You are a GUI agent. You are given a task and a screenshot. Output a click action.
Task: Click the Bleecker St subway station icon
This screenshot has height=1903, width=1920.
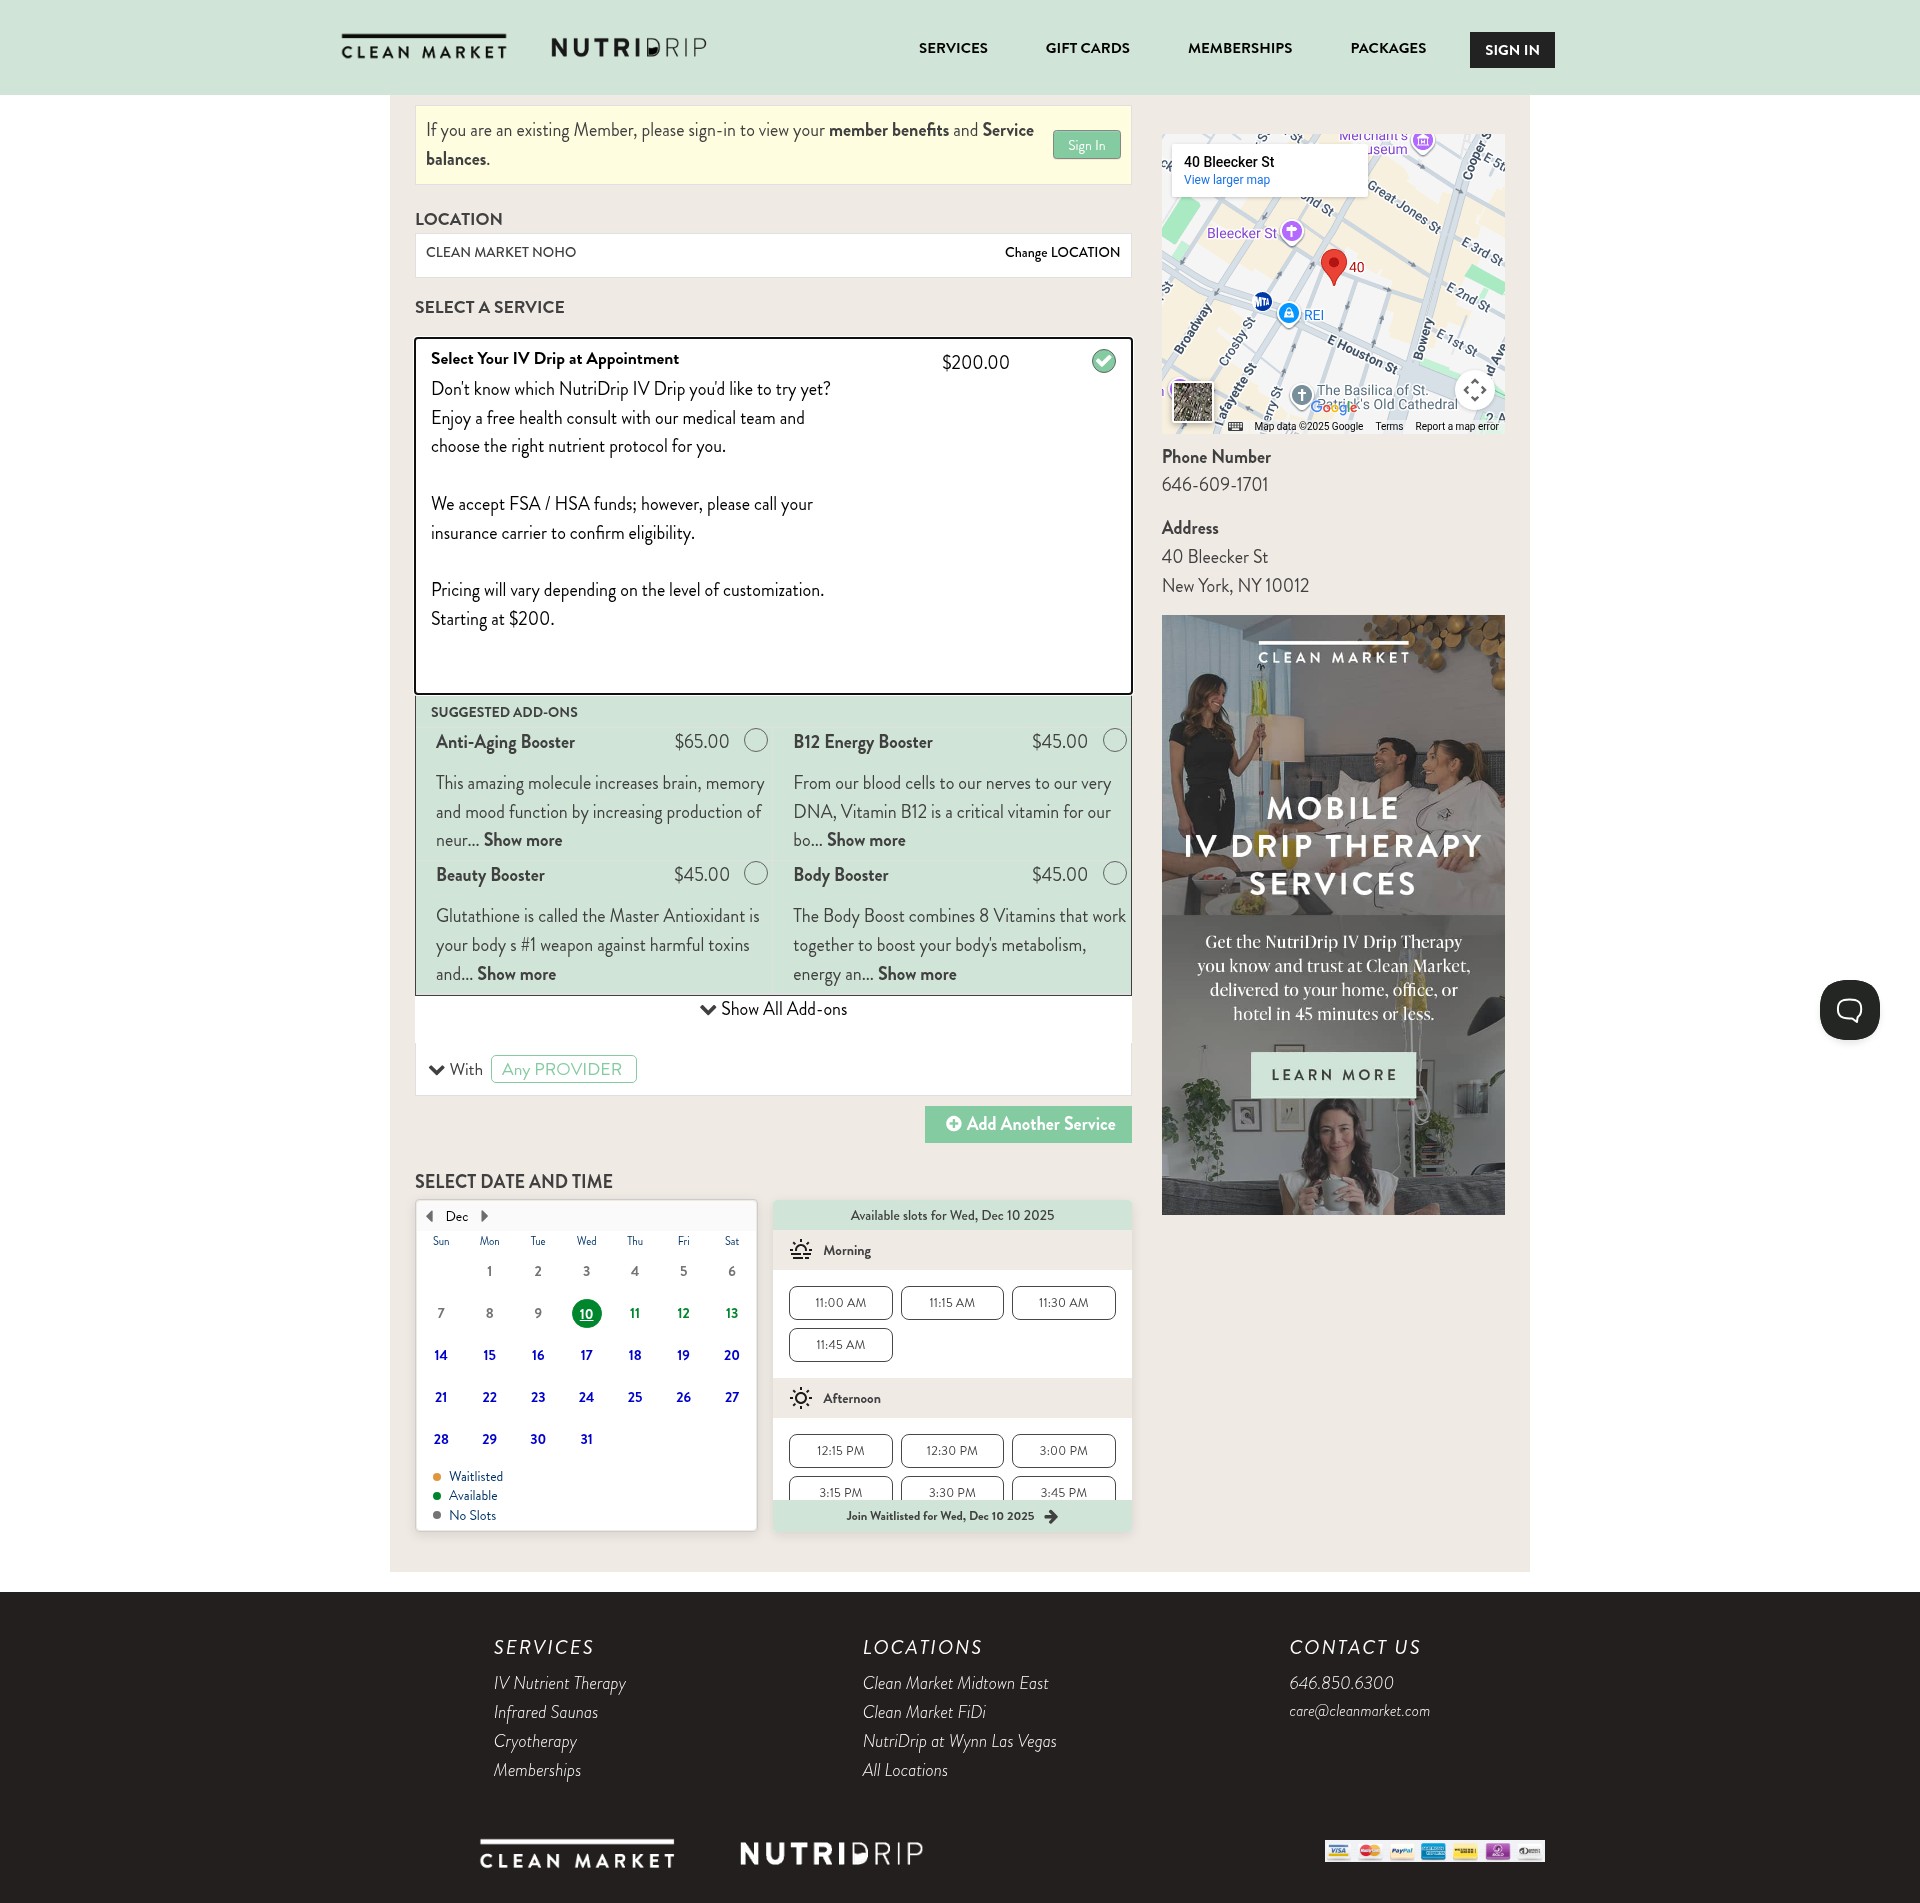(x=1292, y=232)
